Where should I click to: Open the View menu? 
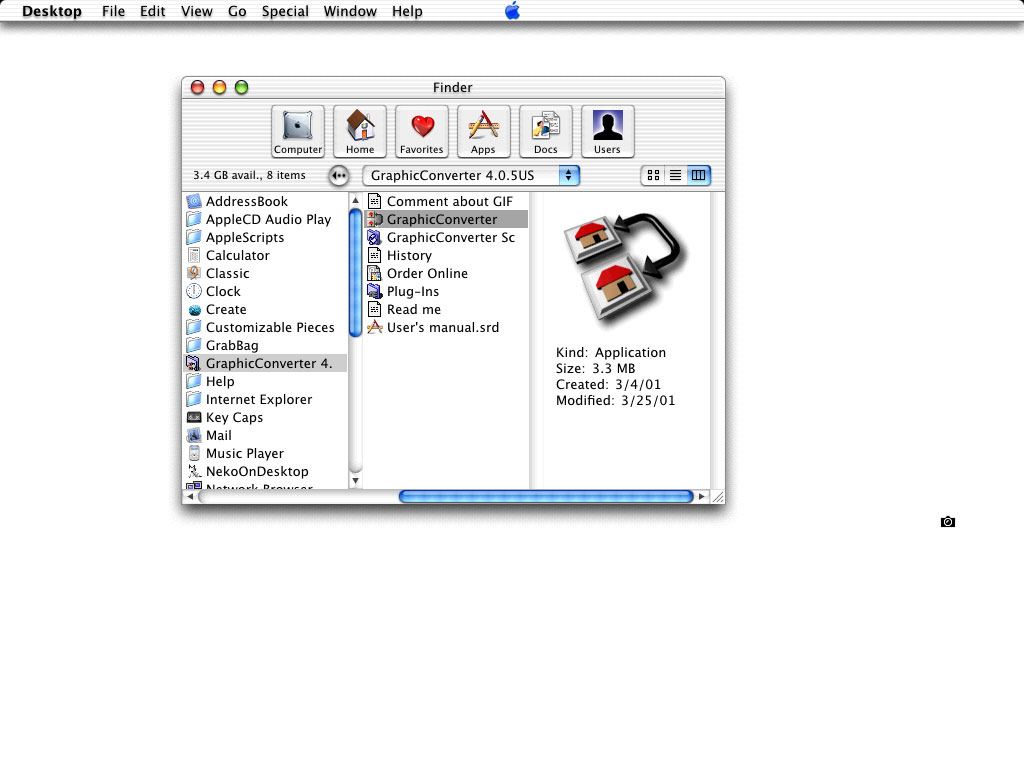tap(197, 11)
